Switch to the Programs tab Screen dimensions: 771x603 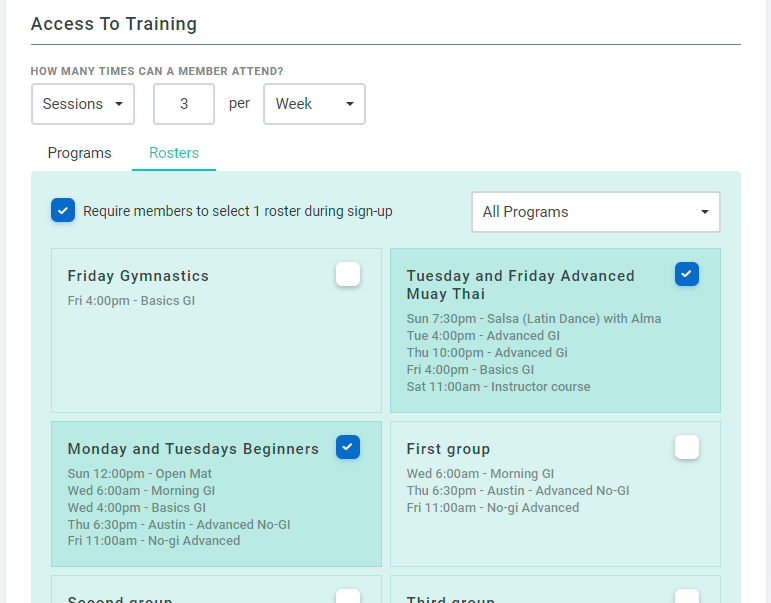click(x=80, y=153)
